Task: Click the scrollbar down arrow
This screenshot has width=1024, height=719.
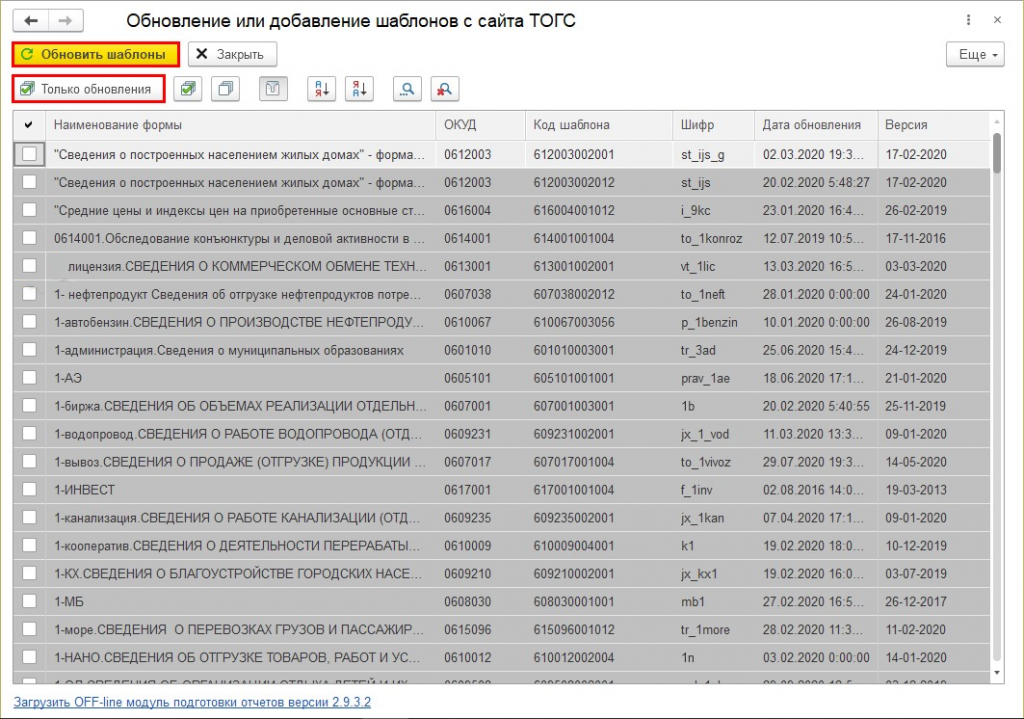Action: coord(997,673)
